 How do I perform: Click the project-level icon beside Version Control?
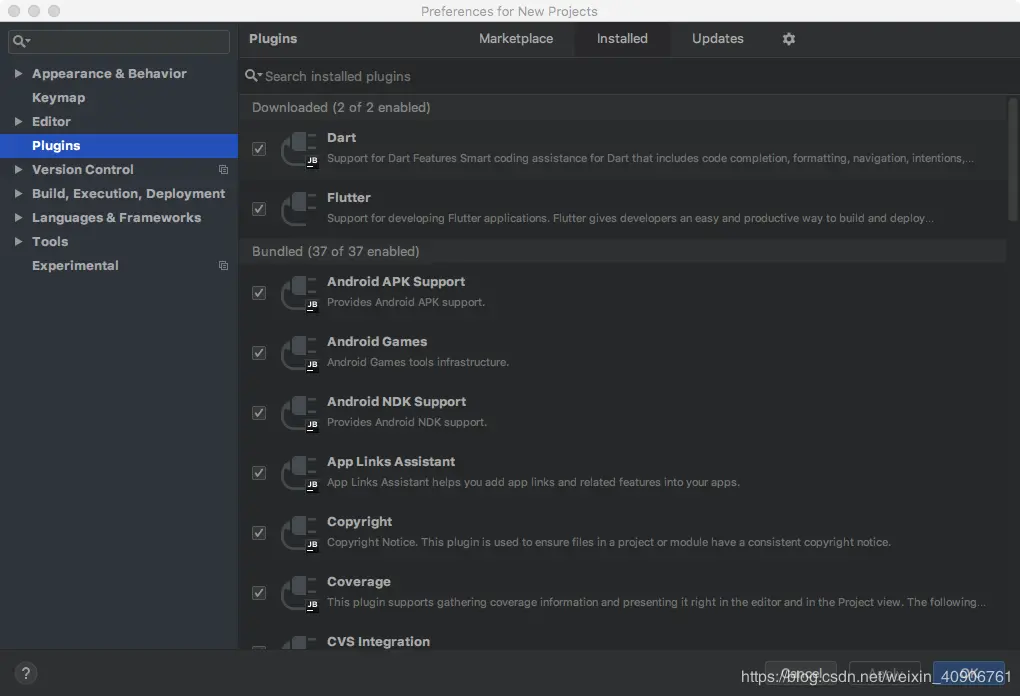click(223, 170)
